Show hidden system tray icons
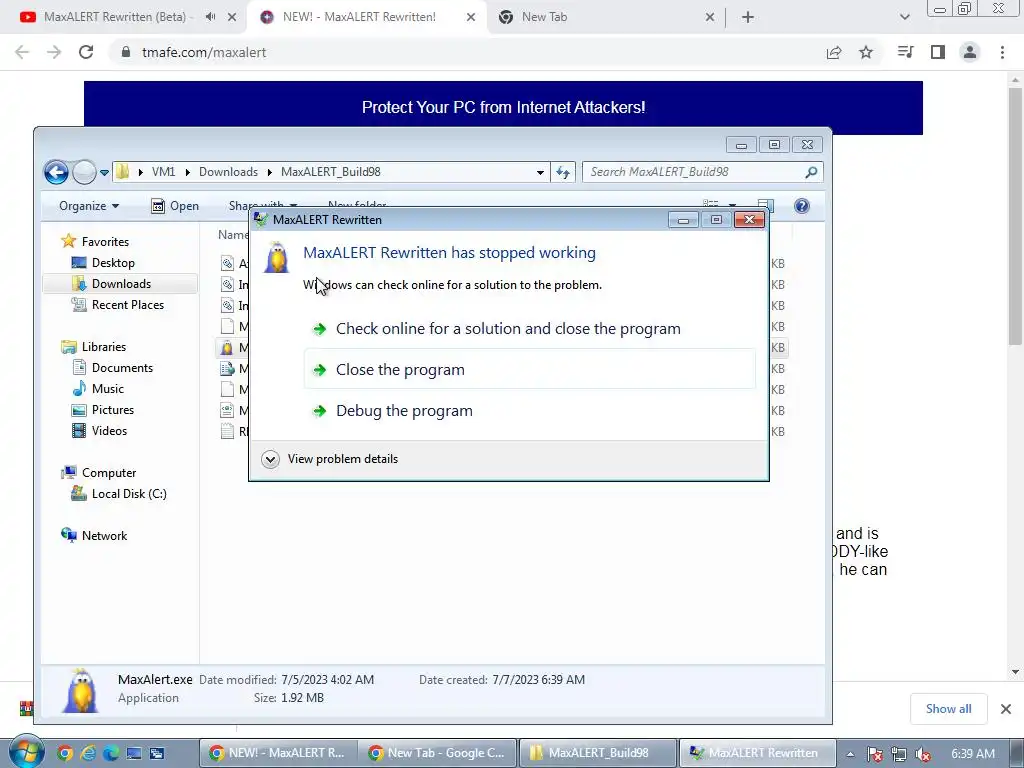 [x=850, y=754]
